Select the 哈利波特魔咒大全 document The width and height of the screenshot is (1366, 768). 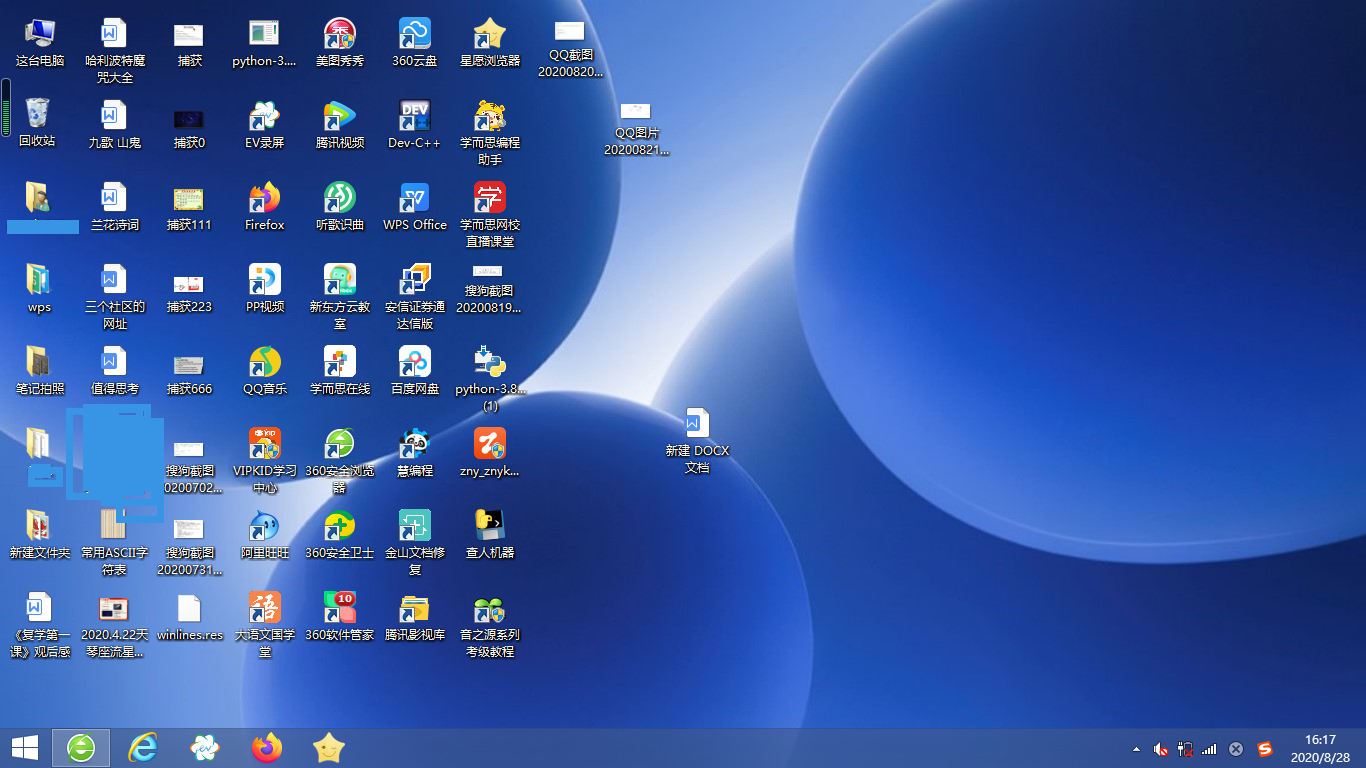tap(114, 51)
